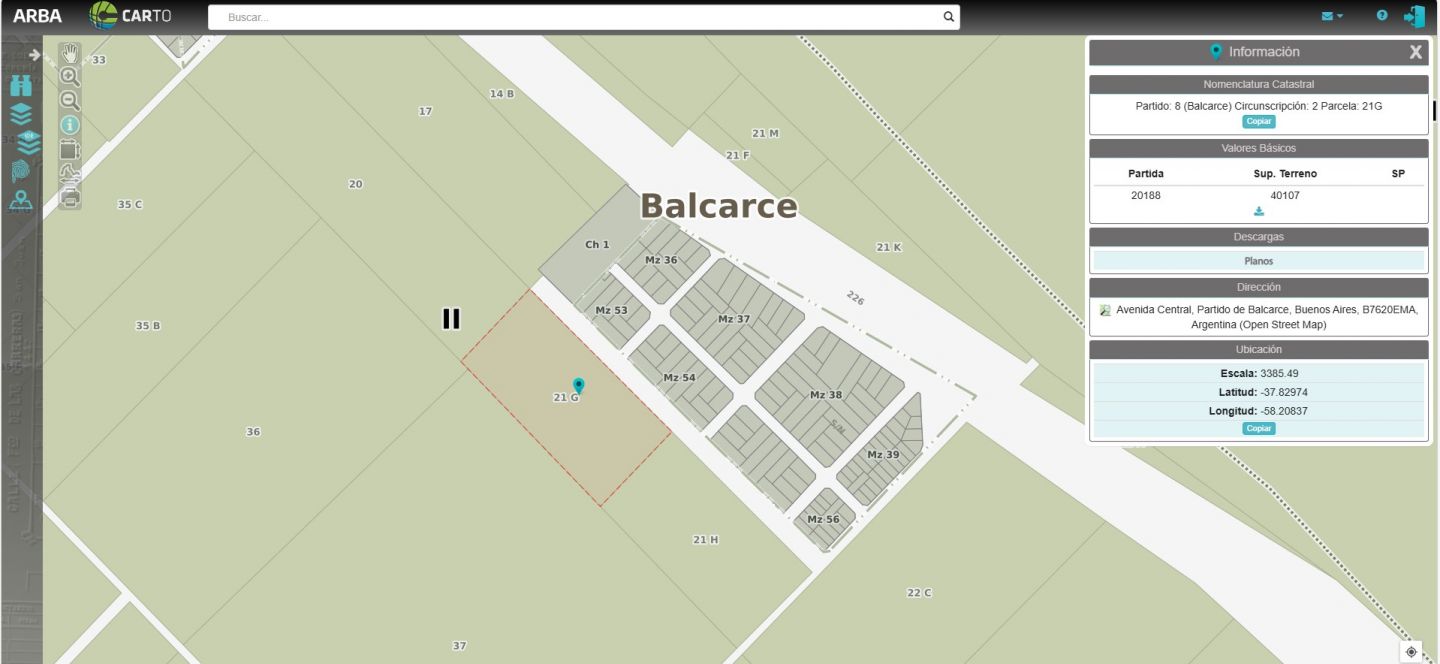Click the Partida value 20188
The height and width of the screenshot is (664, 1440).
(x=1146, y=195)
